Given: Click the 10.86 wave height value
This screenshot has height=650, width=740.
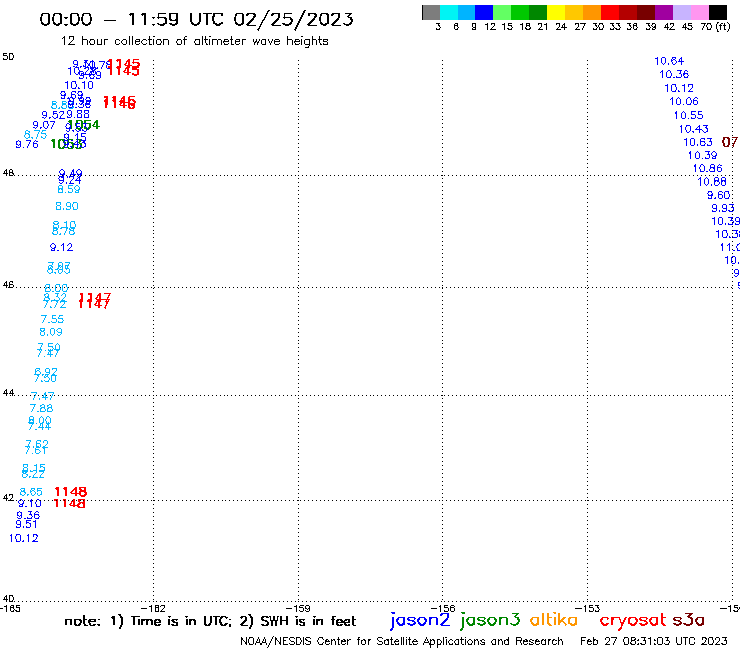Looking at the screenshot, I should 707,169.
